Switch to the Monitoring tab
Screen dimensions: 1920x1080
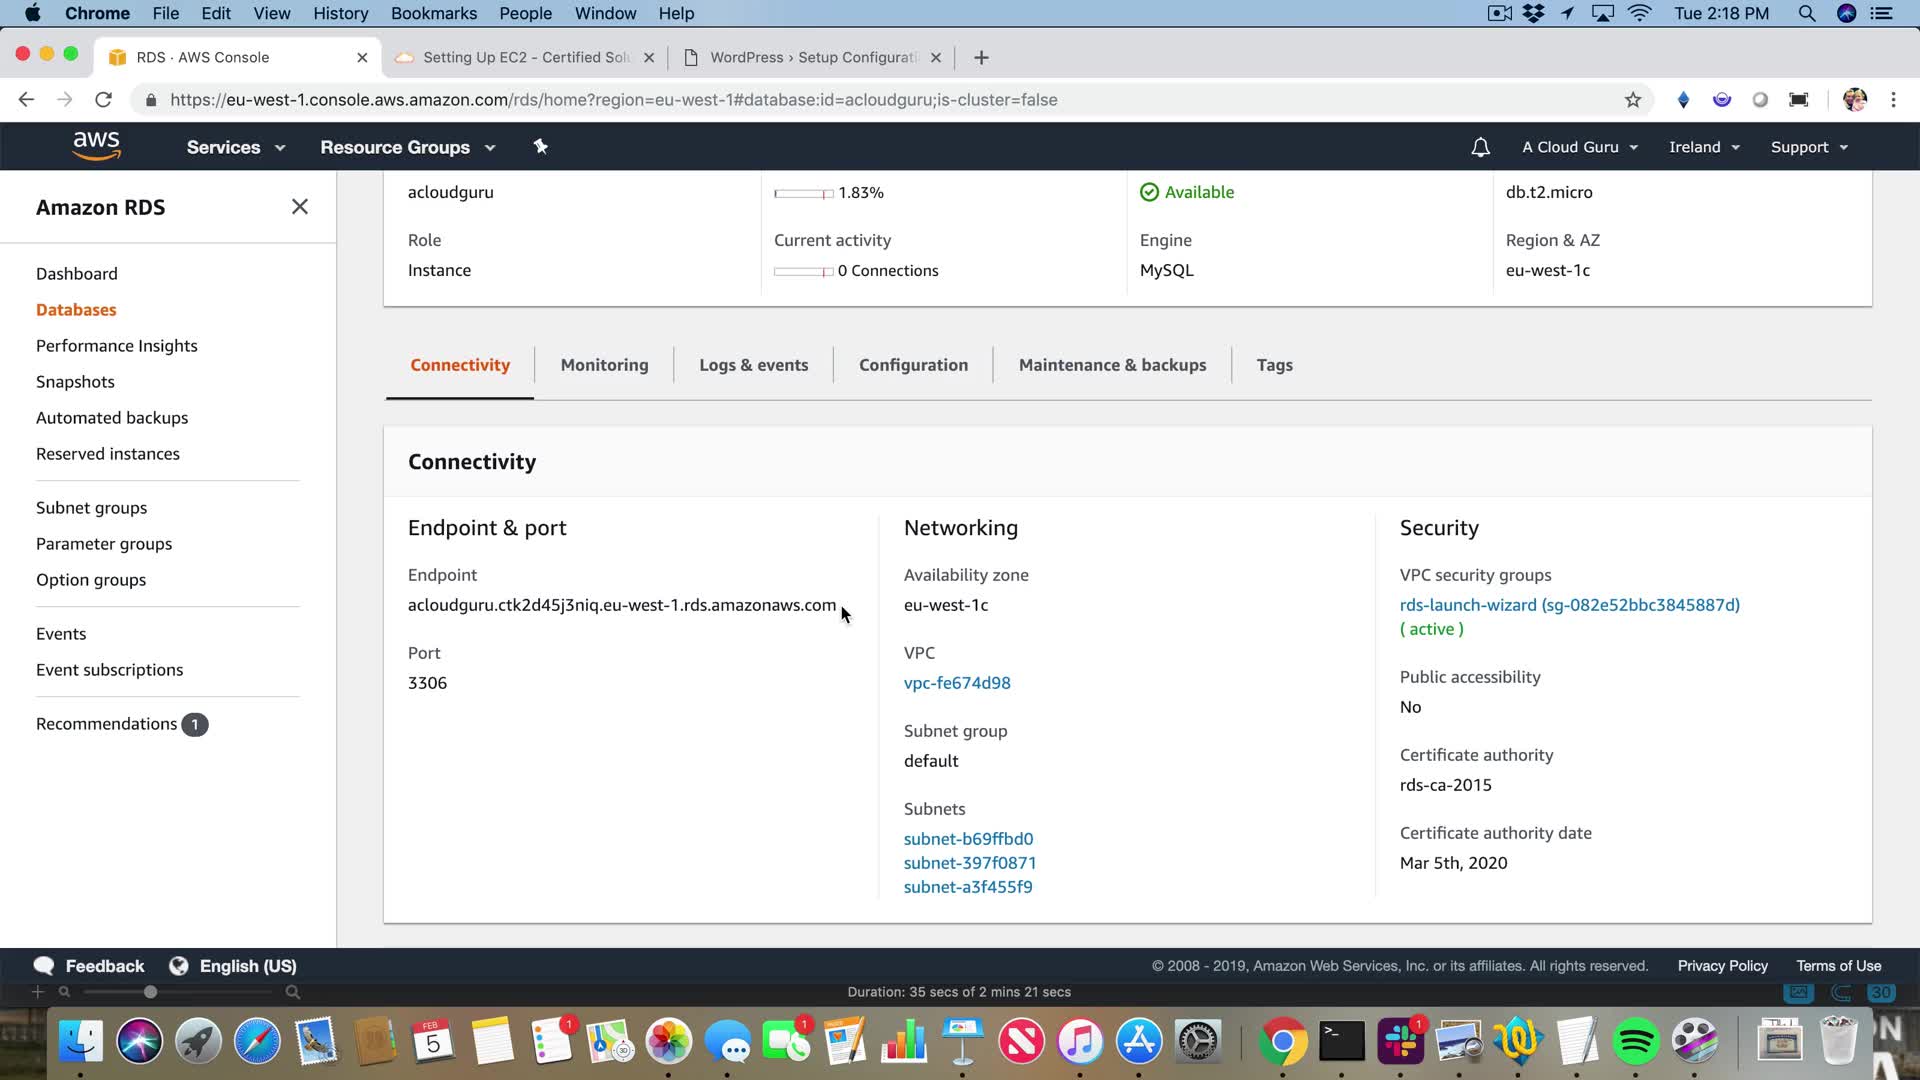[x=604, y=365]
